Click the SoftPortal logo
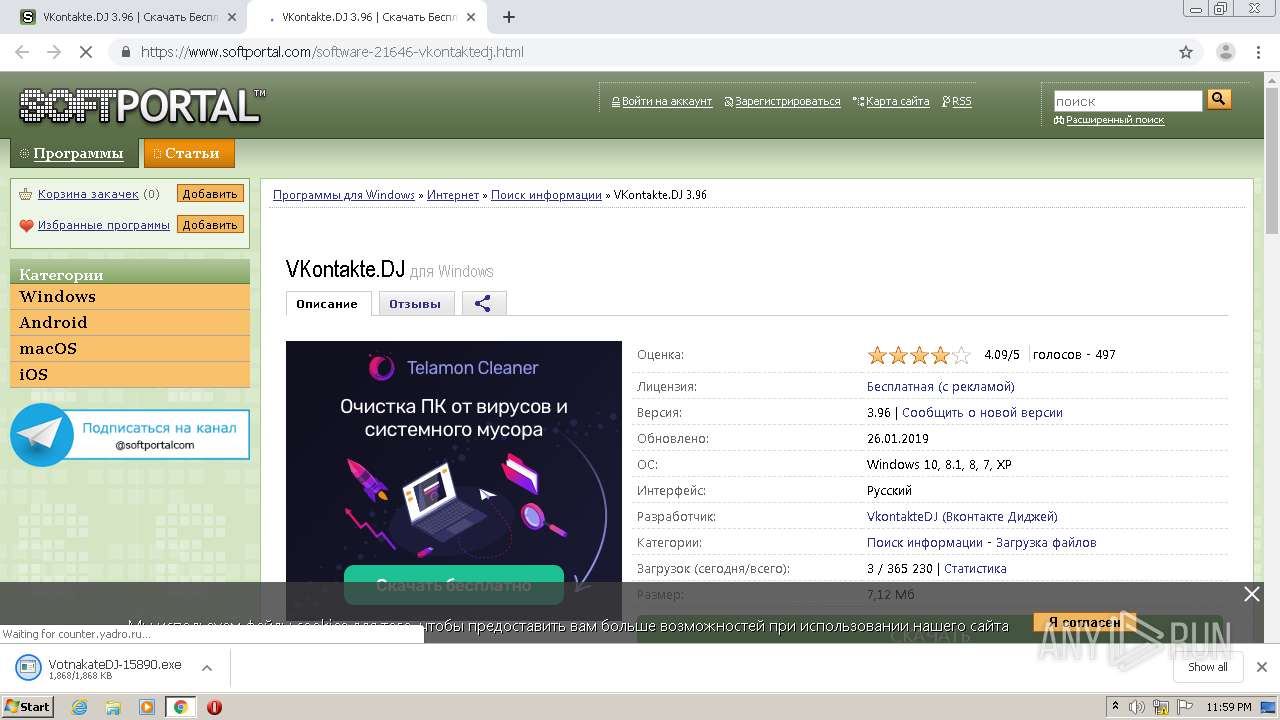This screenshot has width=1280, height=720. pos(142,105)
